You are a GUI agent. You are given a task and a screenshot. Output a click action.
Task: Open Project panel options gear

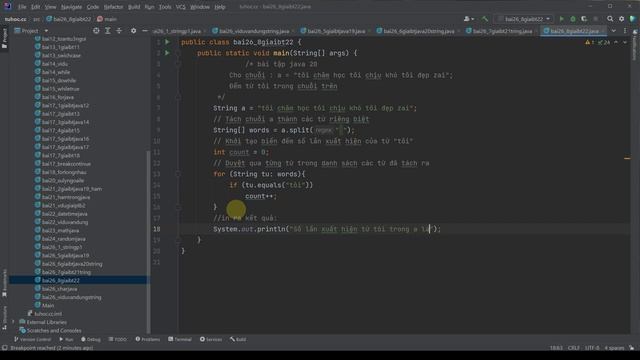click(133, 31)
